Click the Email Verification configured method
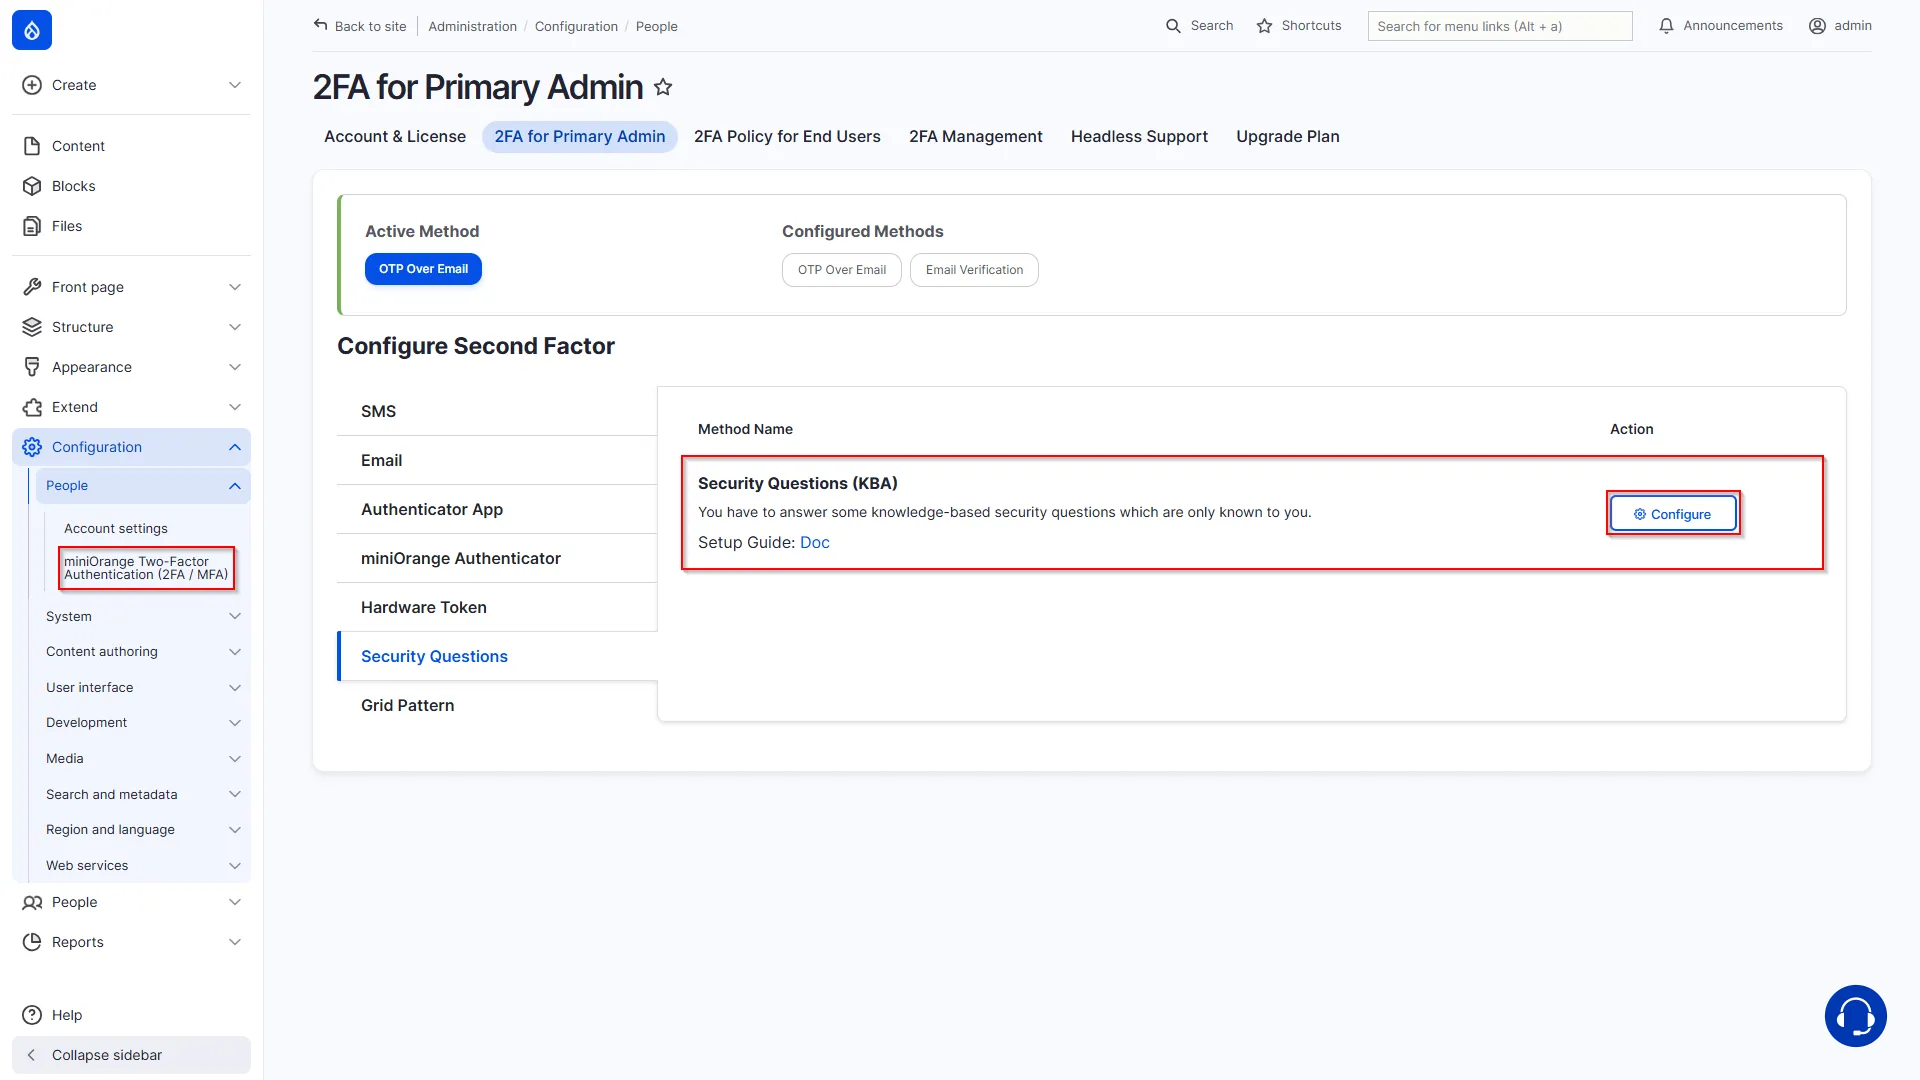Viewport: 1920px width, 1080px height. point(974,270)
